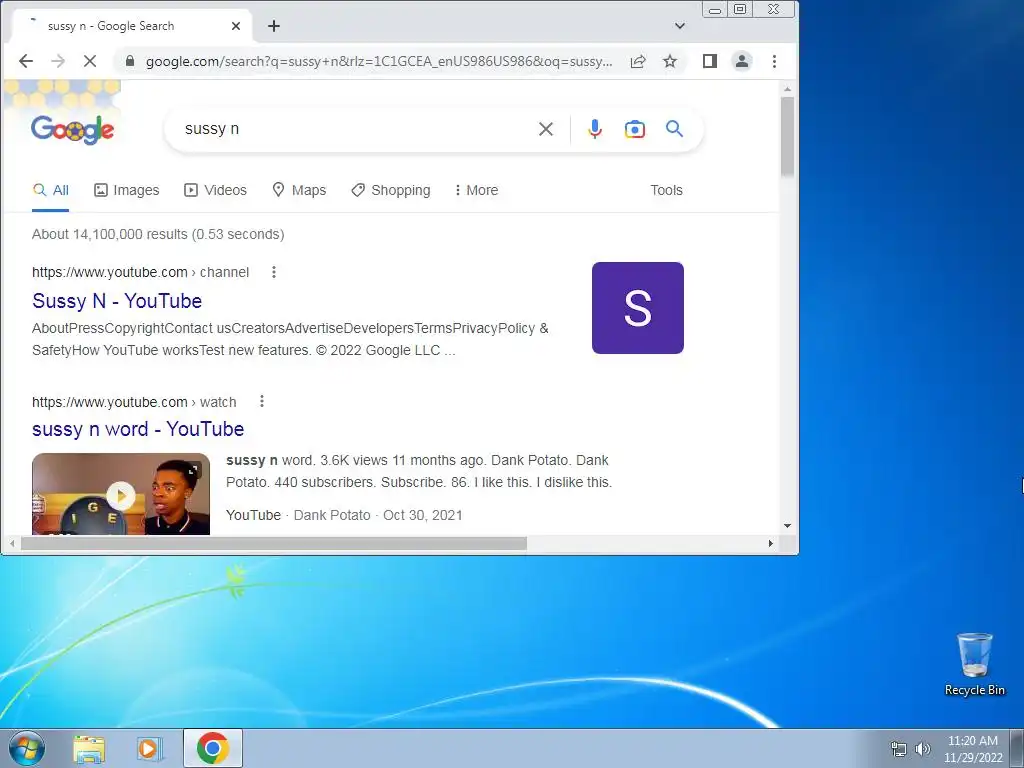
Task: Open Chrome profile avatar
Action: (742, 61)
